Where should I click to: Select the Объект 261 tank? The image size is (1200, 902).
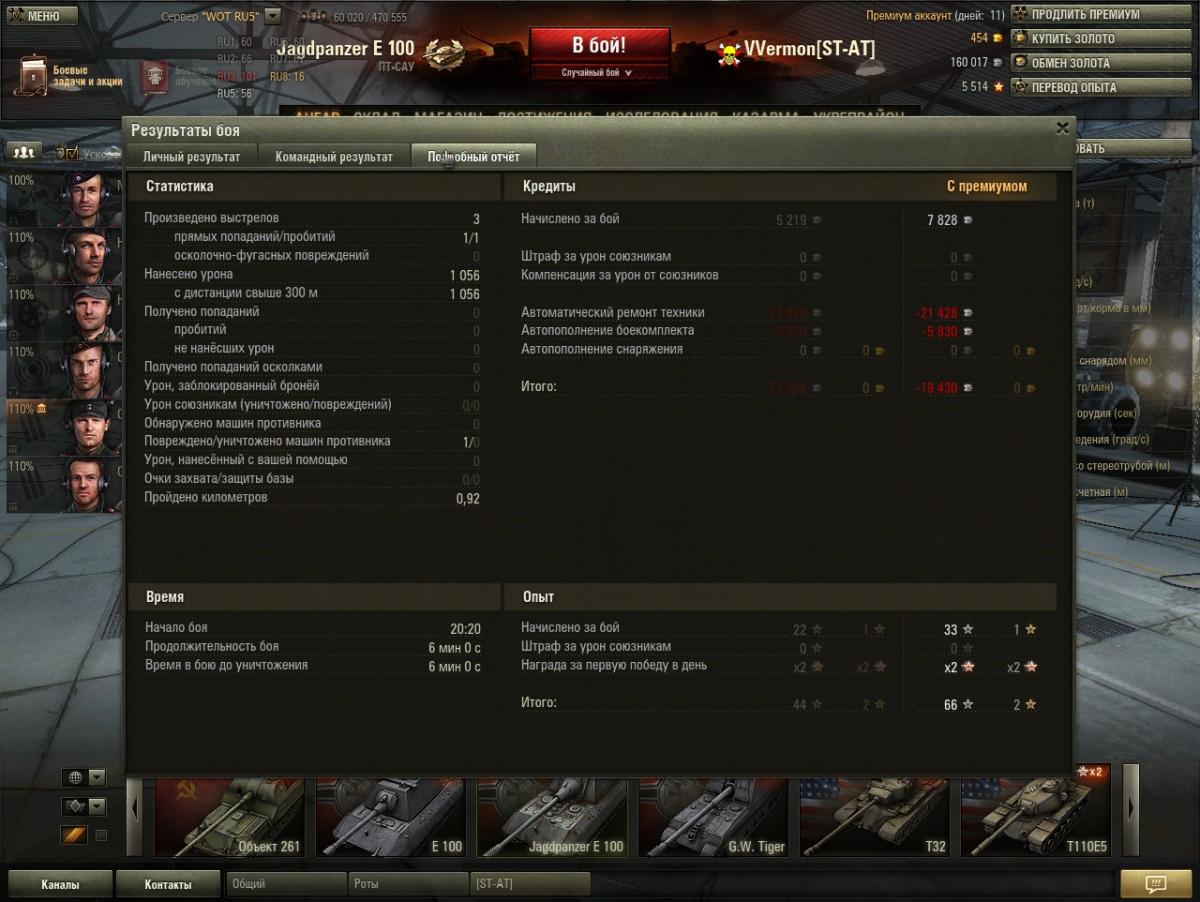228,817
